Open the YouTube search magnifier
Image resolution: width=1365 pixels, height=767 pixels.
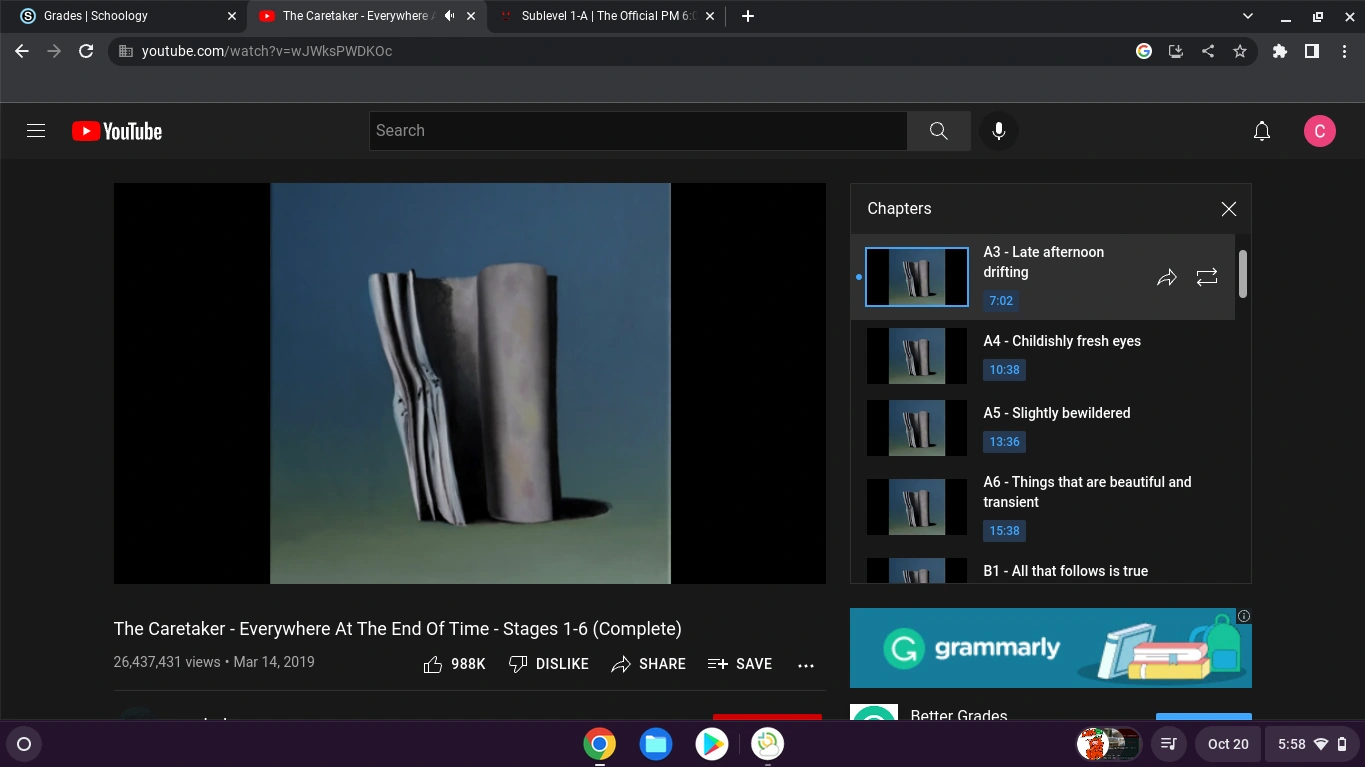(937, 130)
